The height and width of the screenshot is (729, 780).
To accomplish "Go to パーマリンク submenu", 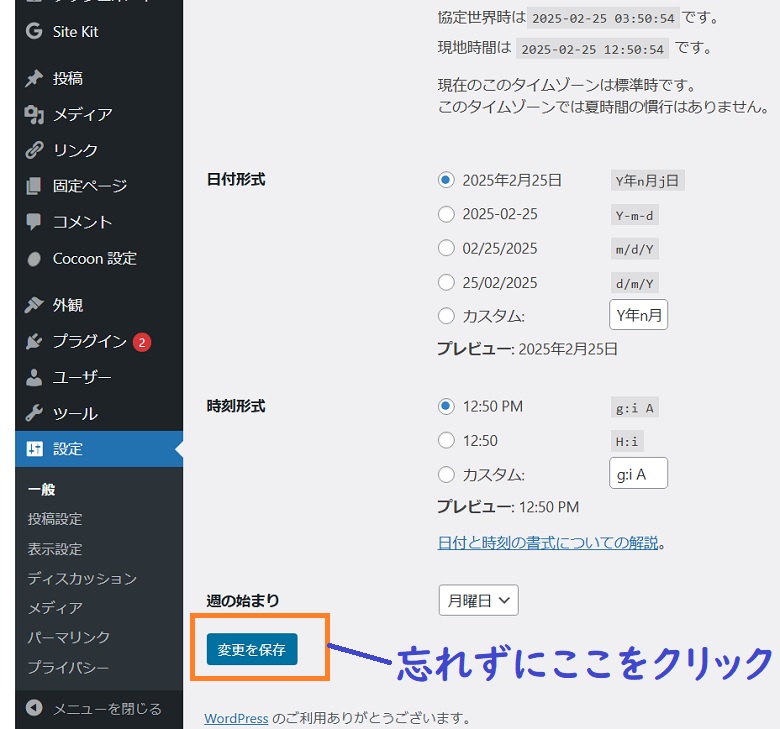I will pyautogui.click(x=69, y=637).
